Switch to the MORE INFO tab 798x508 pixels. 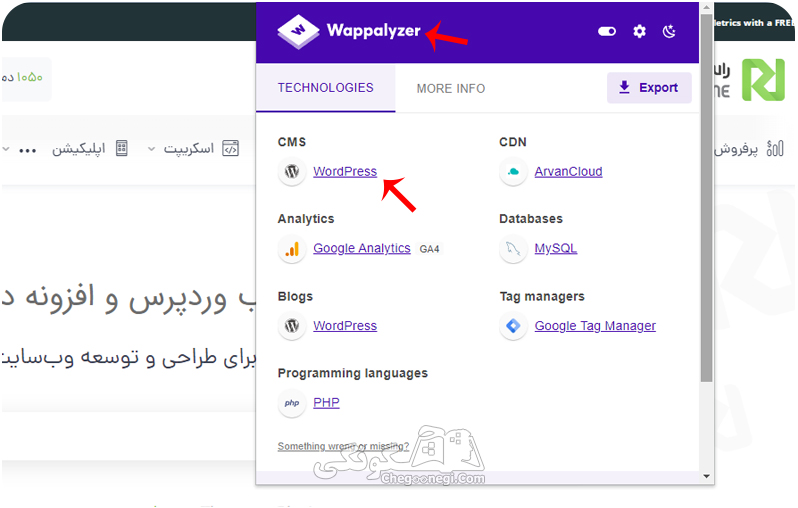pos(450,89)
